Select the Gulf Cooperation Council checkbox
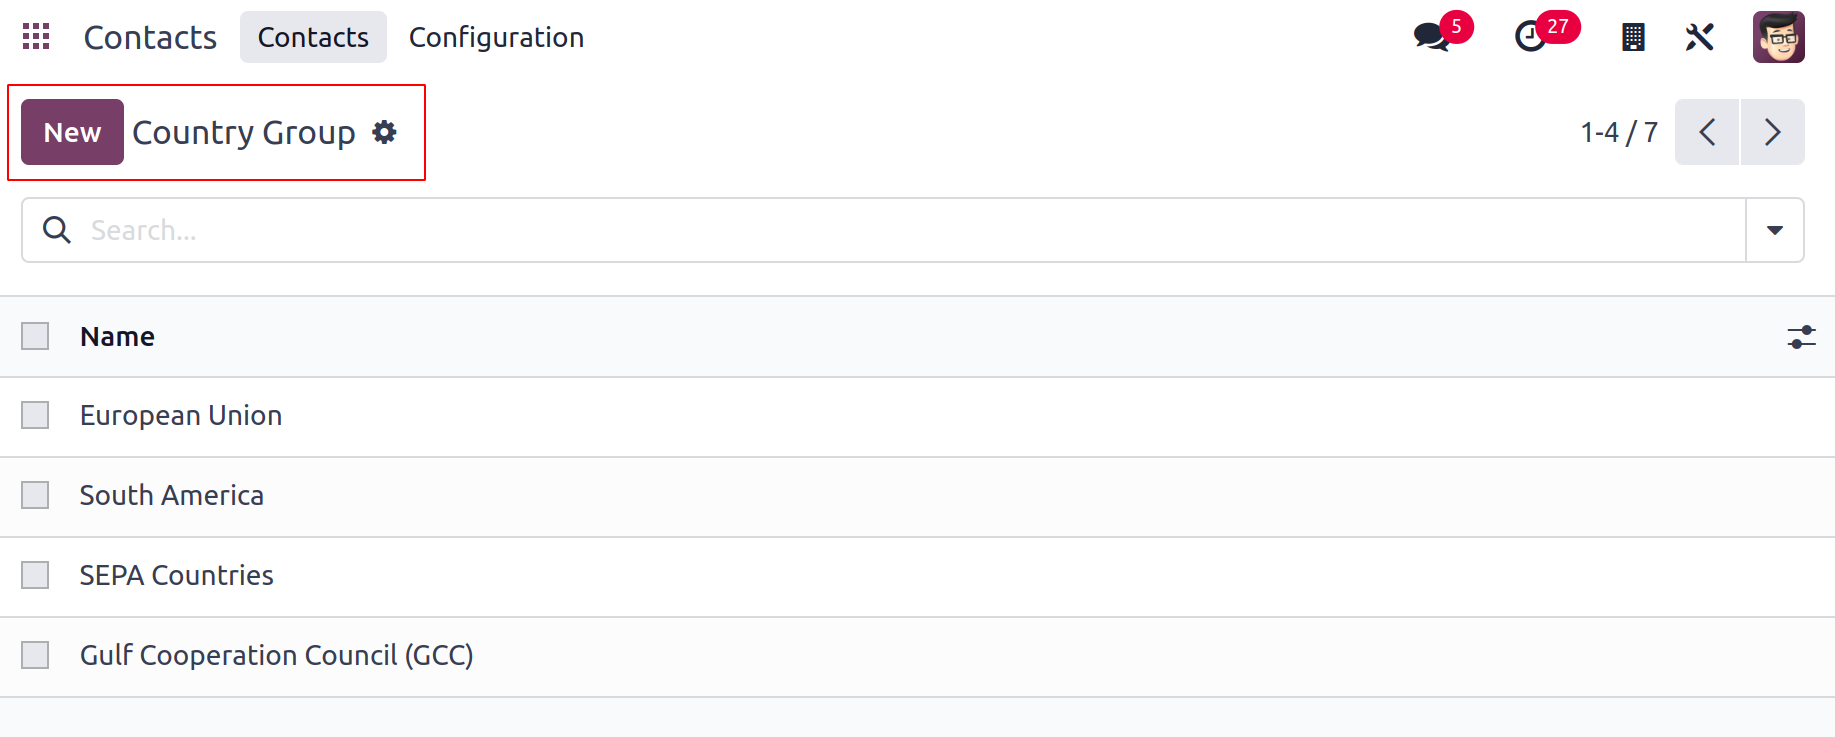The width and height of the screenshot is (1835, 737). (x=35, y=655)
